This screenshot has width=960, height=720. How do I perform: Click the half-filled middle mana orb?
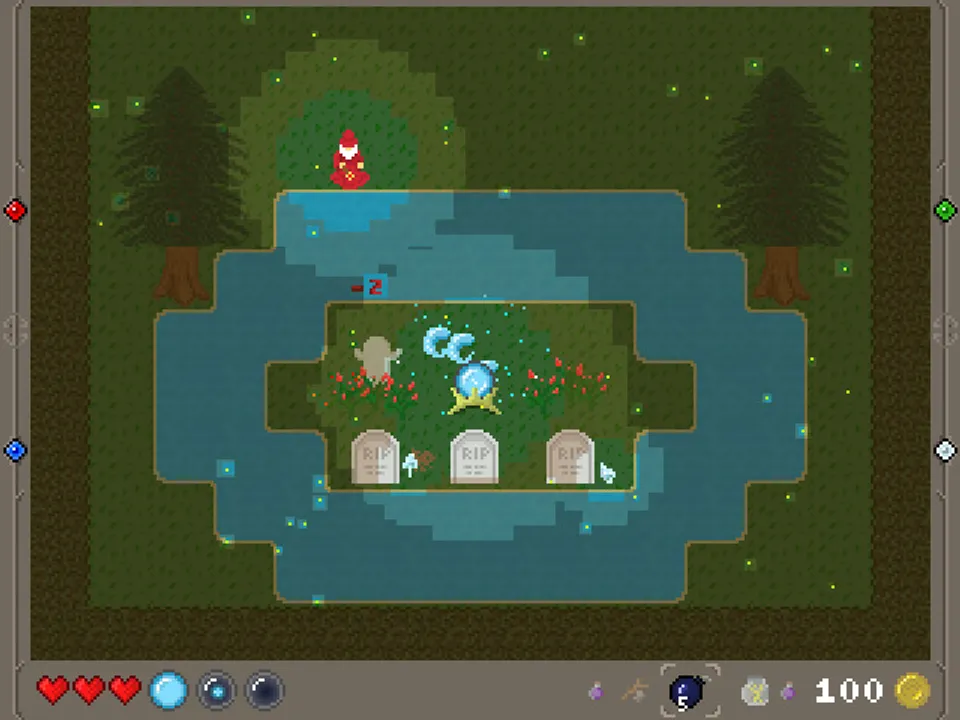(x=216, y=691)
